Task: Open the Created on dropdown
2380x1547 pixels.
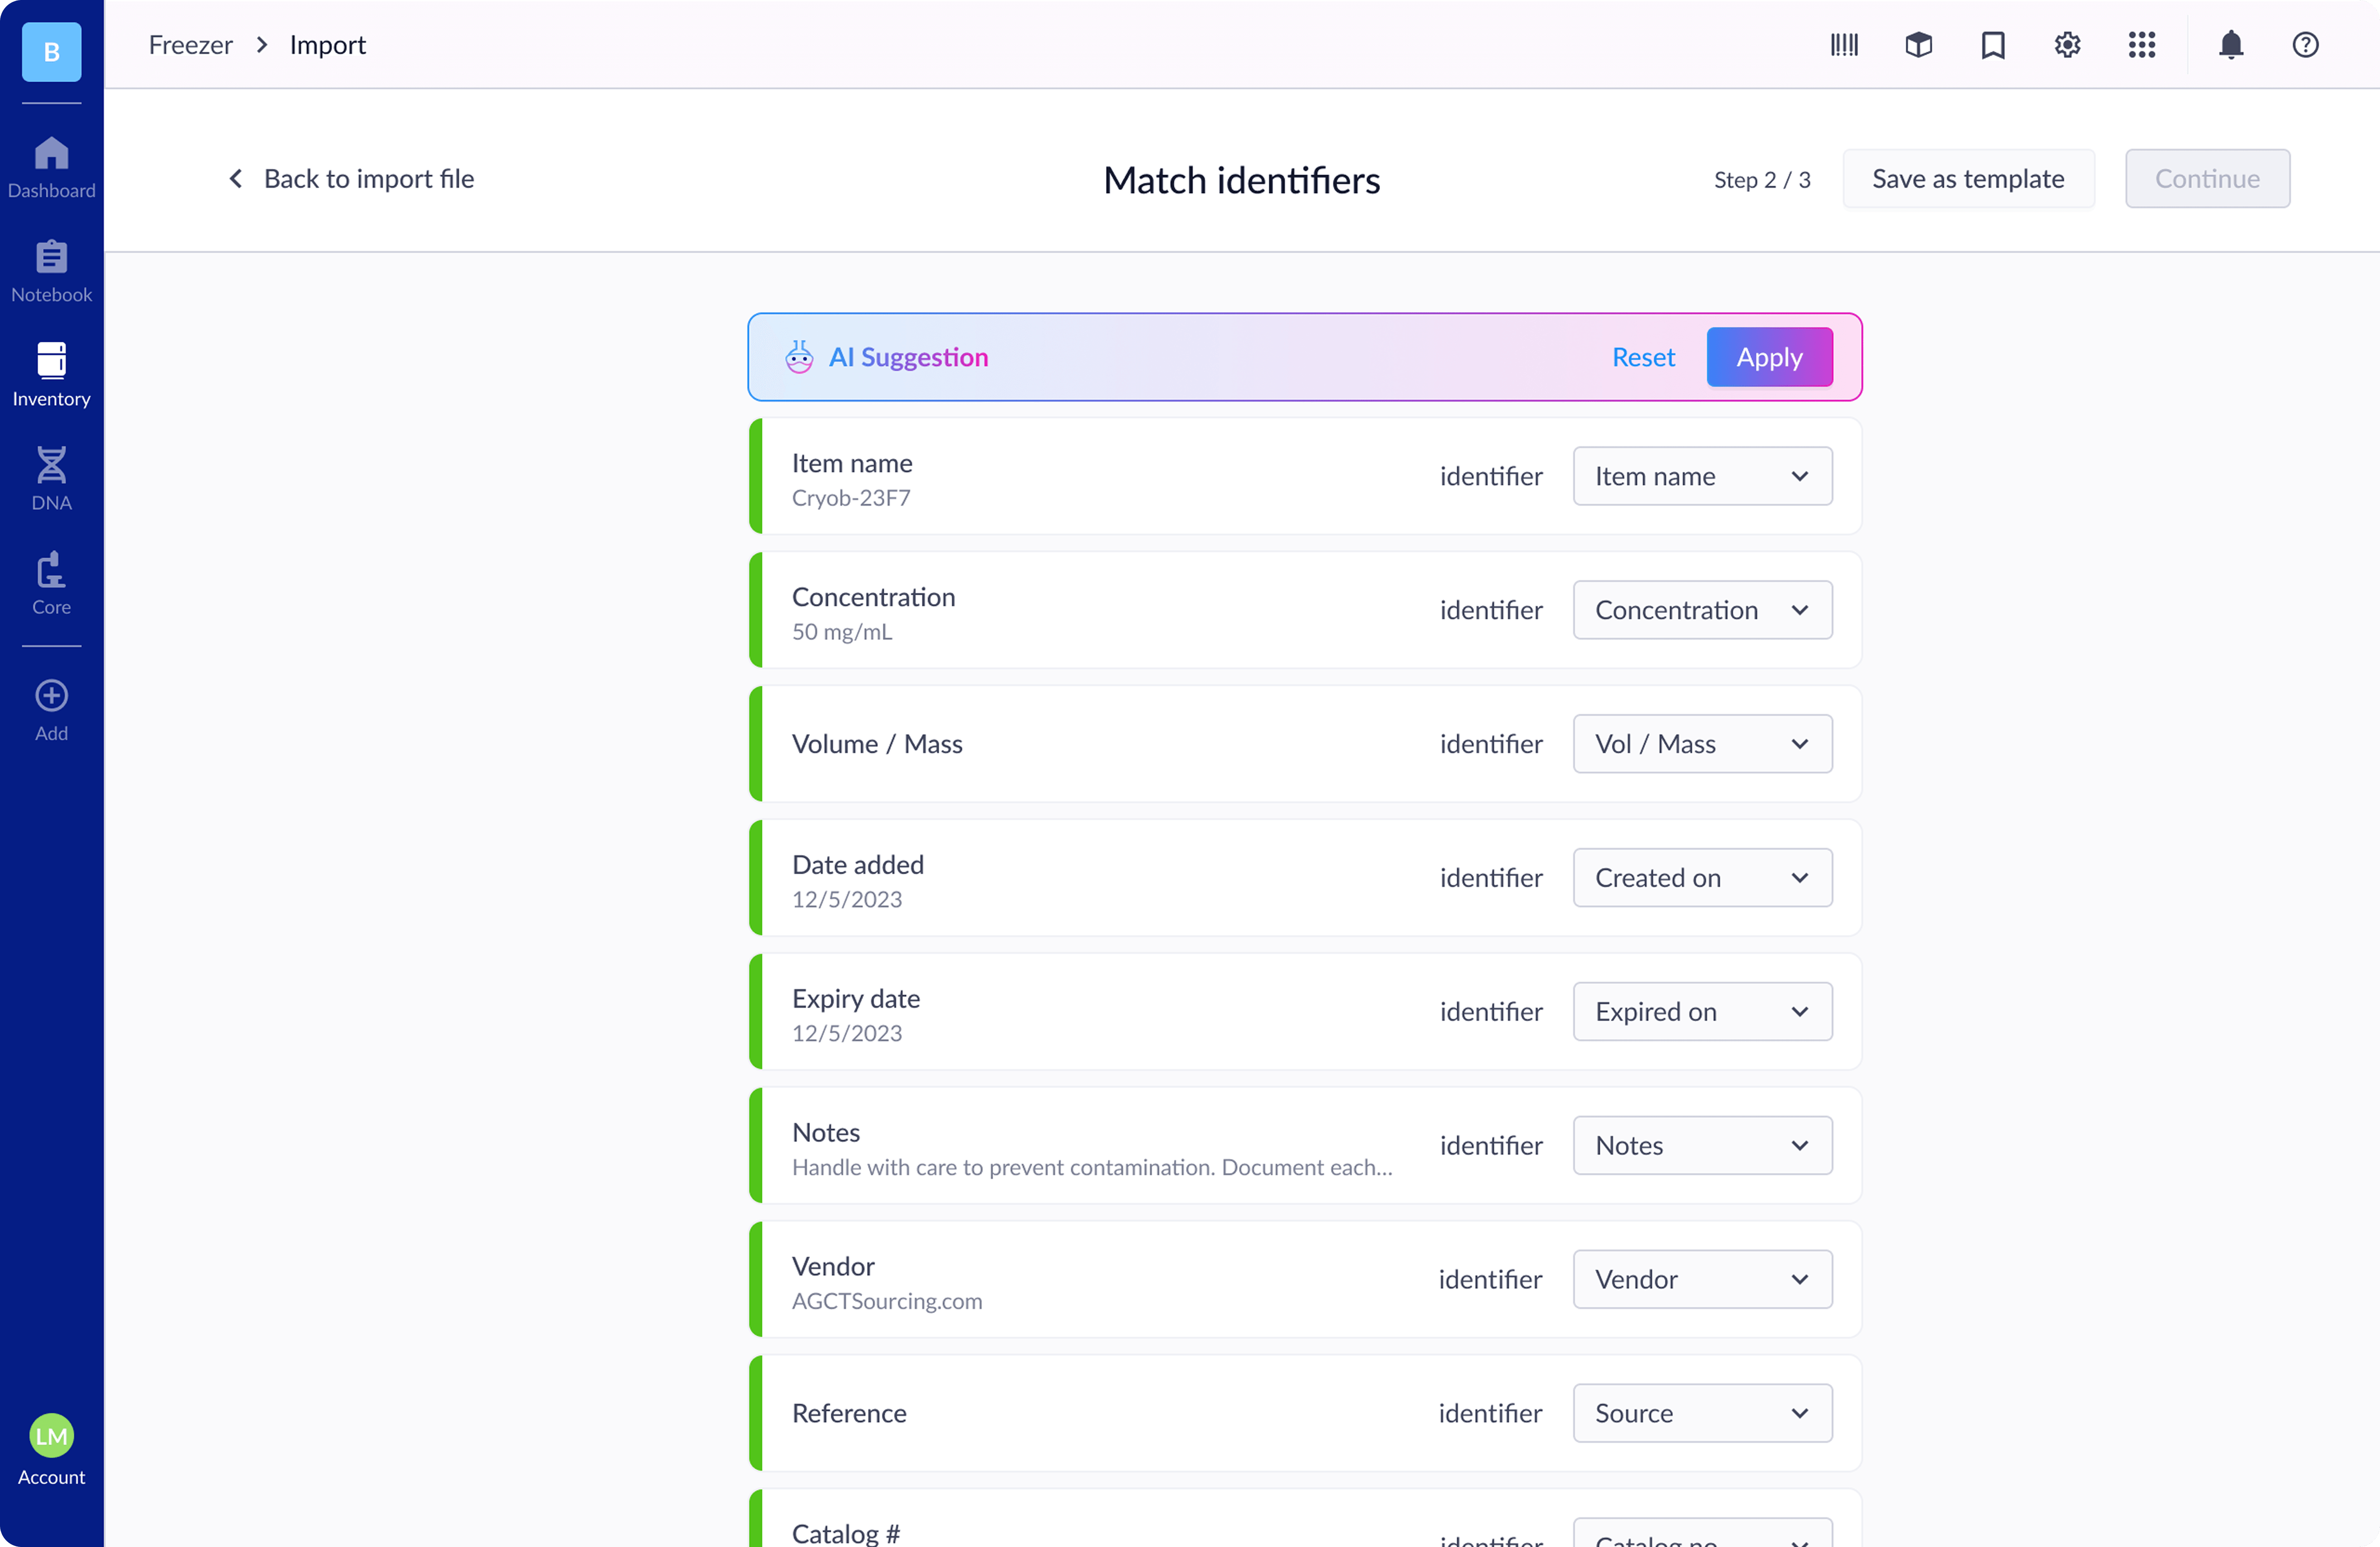Action: point(1702,878)
